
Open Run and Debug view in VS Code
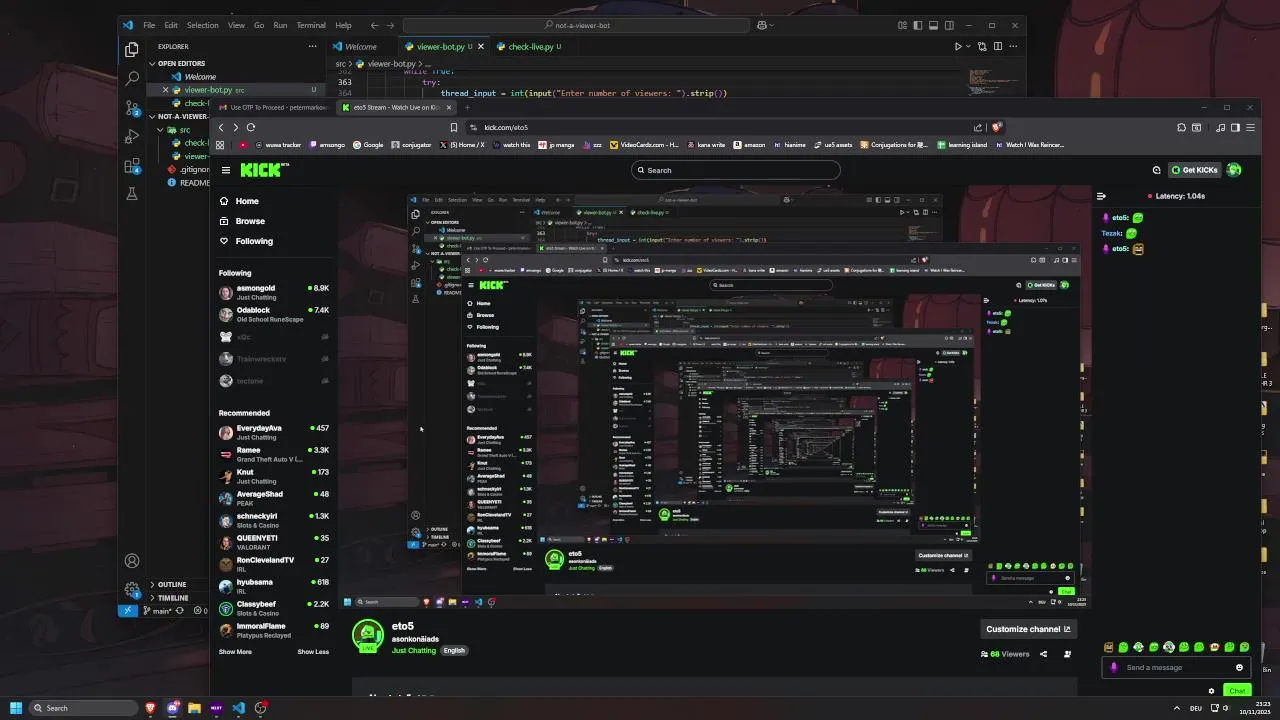pos(132,136)
